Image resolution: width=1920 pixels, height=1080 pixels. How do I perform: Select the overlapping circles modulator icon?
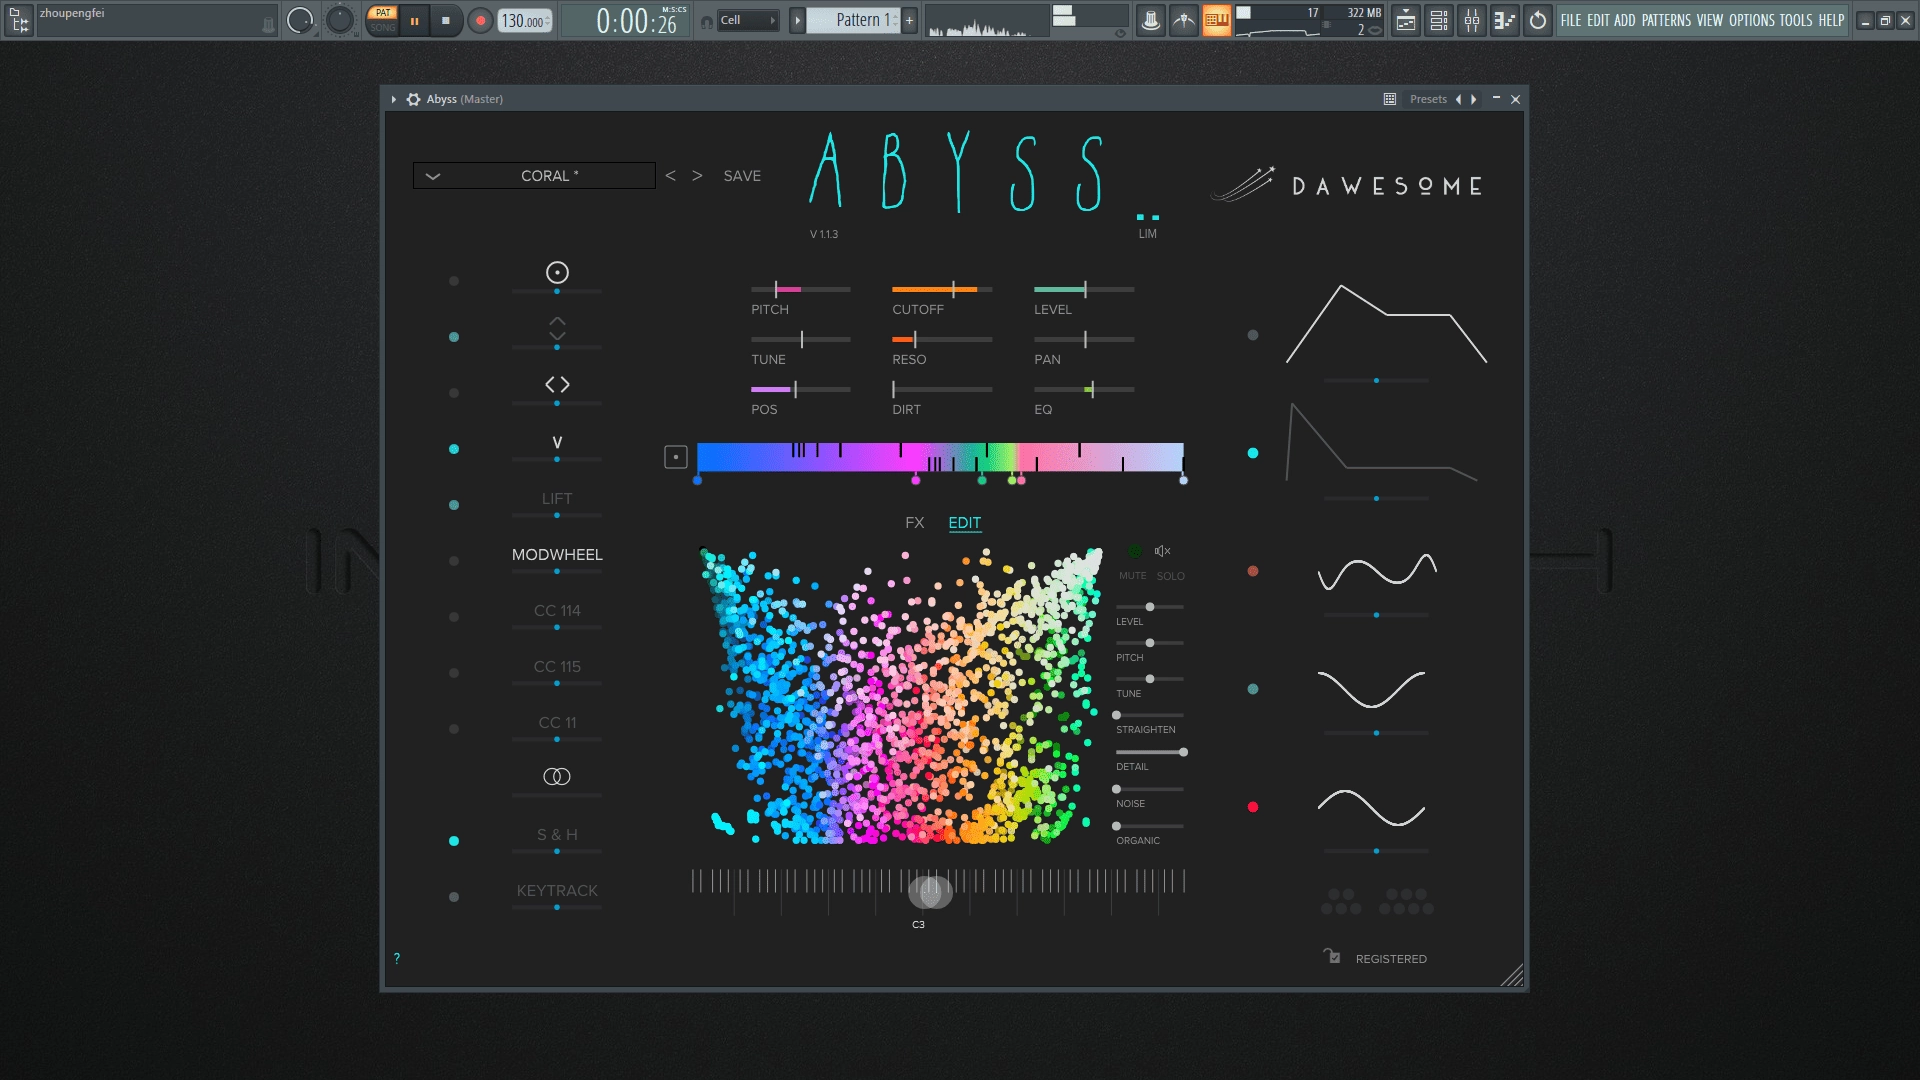tap(557, 776)
